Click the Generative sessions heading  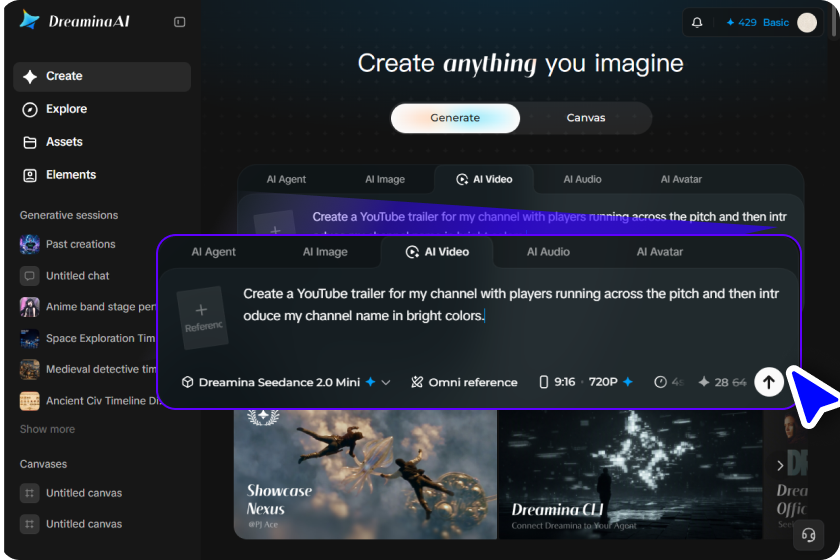69,215
